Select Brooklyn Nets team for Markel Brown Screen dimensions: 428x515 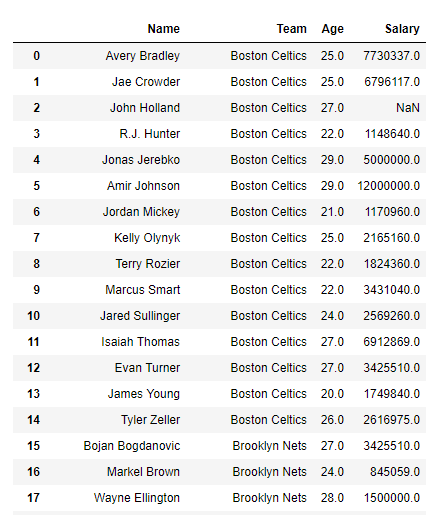269,472
